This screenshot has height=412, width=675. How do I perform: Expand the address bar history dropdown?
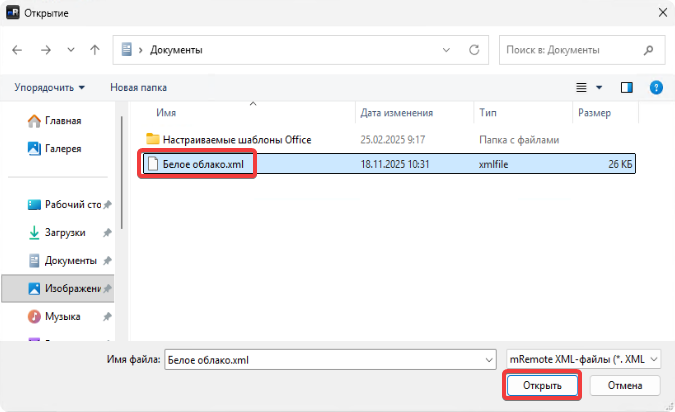(x=447, y=49)
